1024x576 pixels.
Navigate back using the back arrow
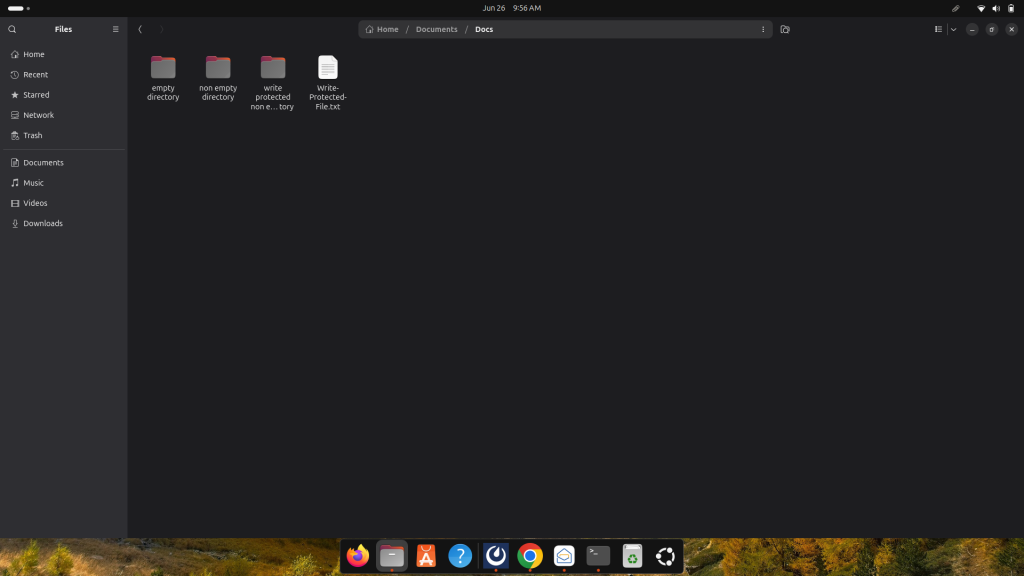click(140, 29)
